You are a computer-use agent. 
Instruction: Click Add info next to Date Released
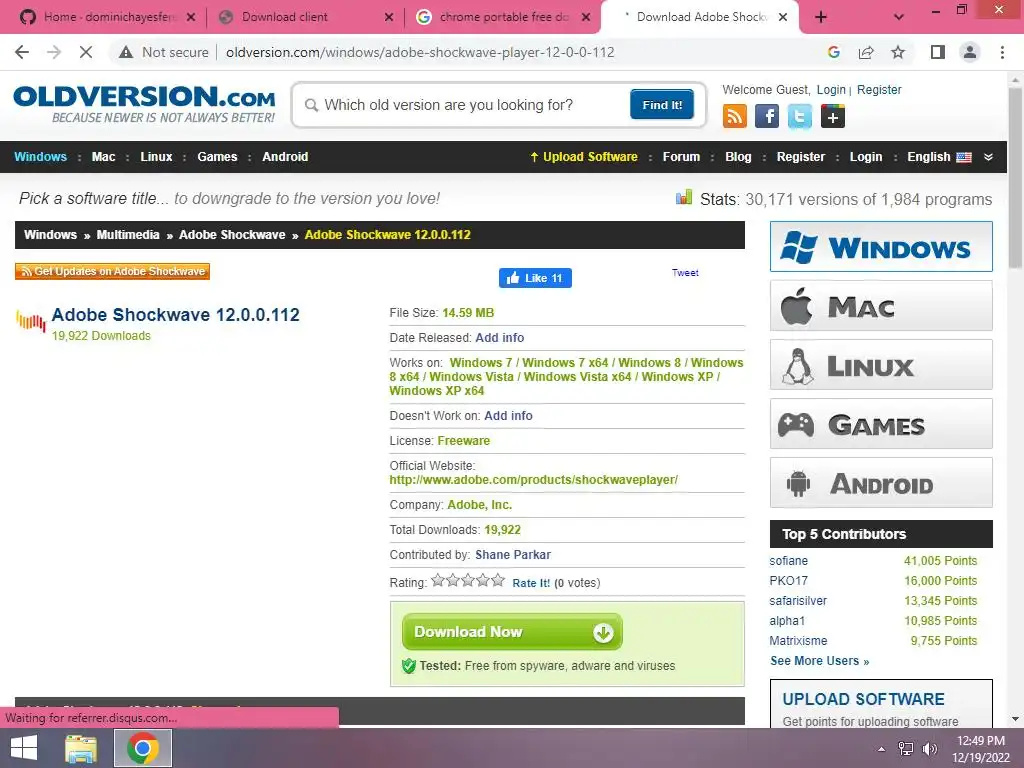pos(500,338)
